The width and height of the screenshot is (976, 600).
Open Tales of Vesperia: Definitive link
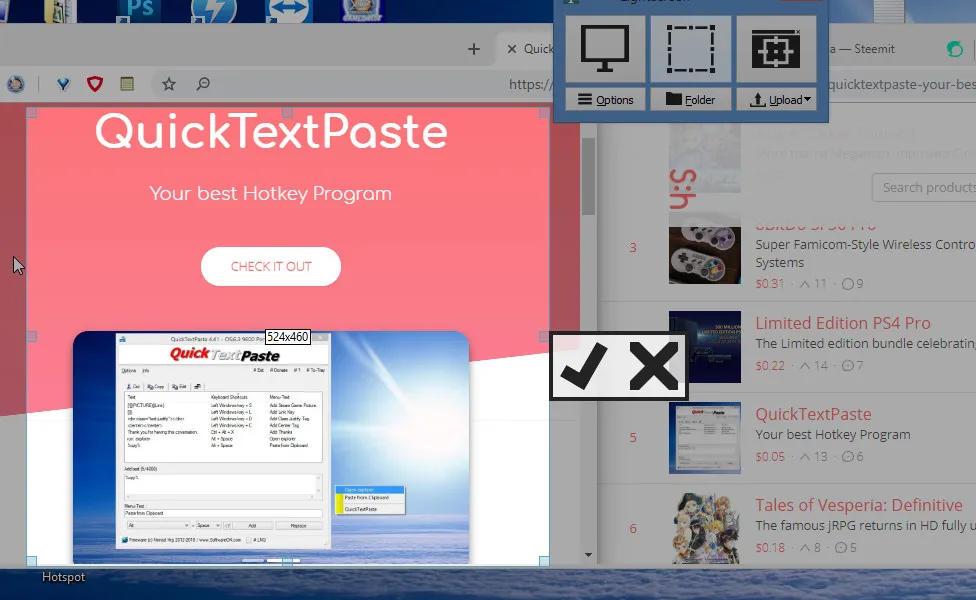pyautogui.click(x=859, y=505)
